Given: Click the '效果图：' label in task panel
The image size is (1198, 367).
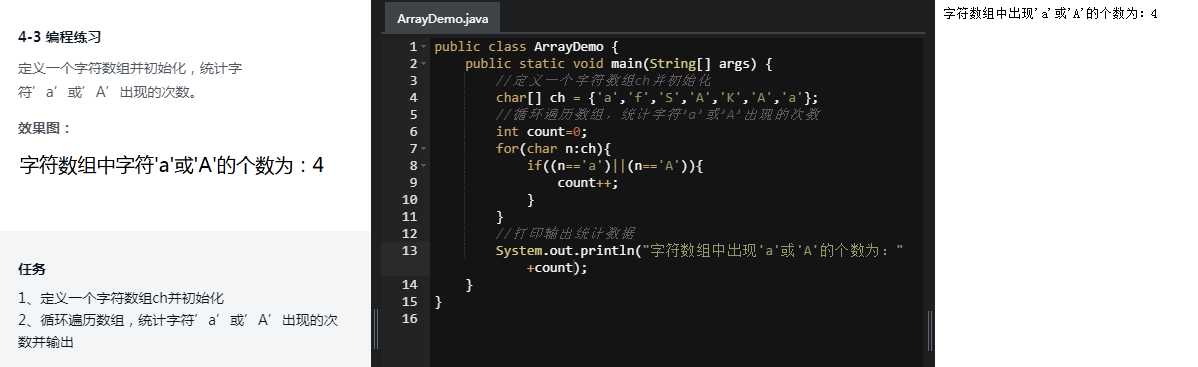Looking at the screenshot, I should [44, 128].
